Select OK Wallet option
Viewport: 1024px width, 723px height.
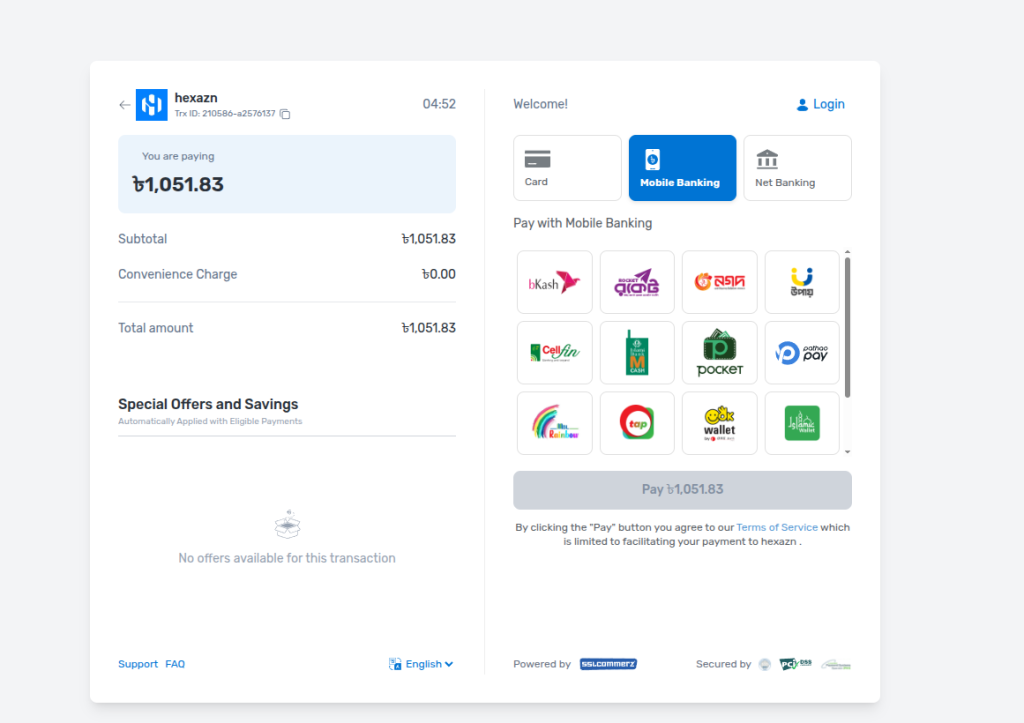[x=719, y=423]
